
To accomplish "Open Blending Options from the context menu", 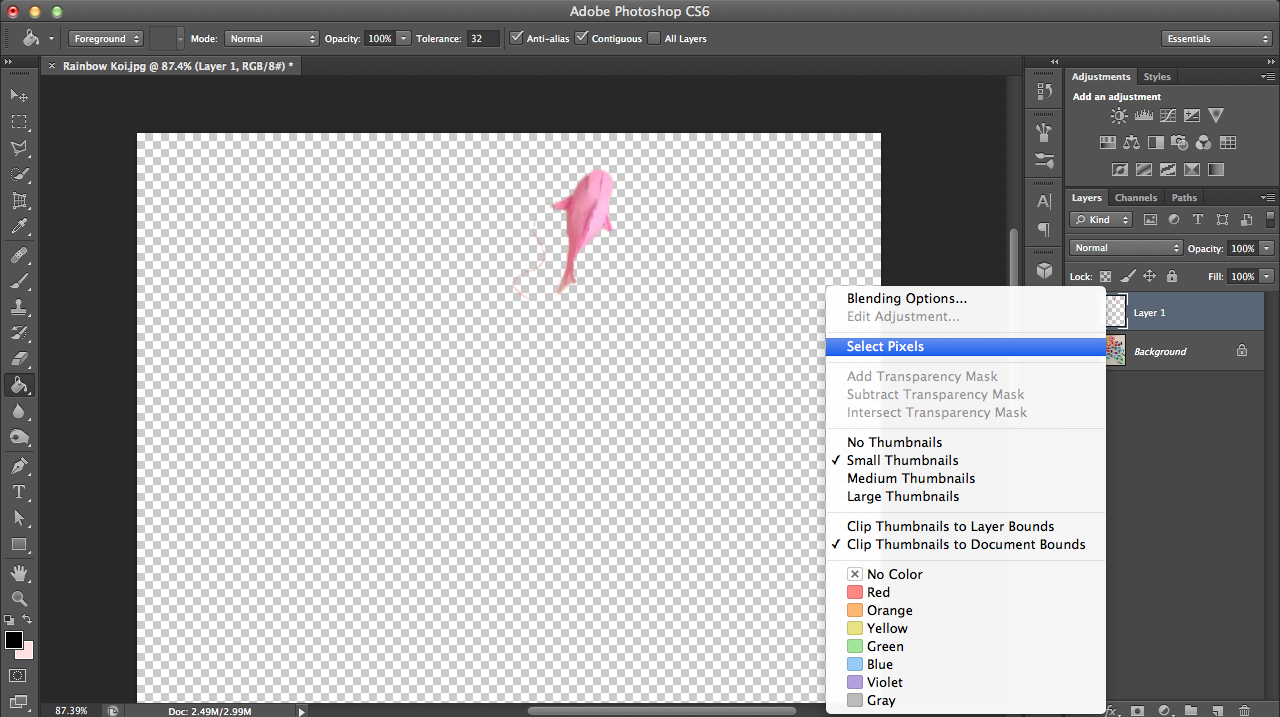I will (x=906, y=298).
